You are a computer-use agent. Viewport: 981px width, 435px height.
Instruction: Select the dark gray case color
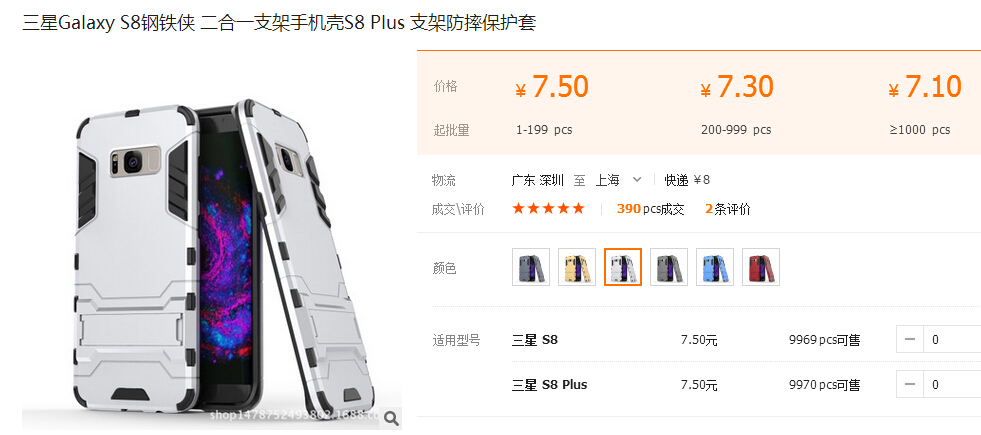tap(669, 267)
